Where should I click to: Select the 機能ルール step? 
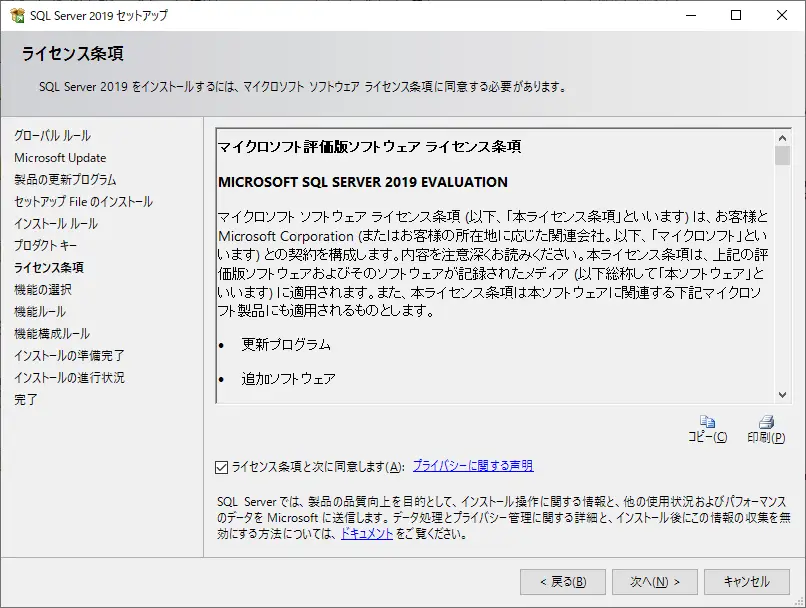(40, 311)
